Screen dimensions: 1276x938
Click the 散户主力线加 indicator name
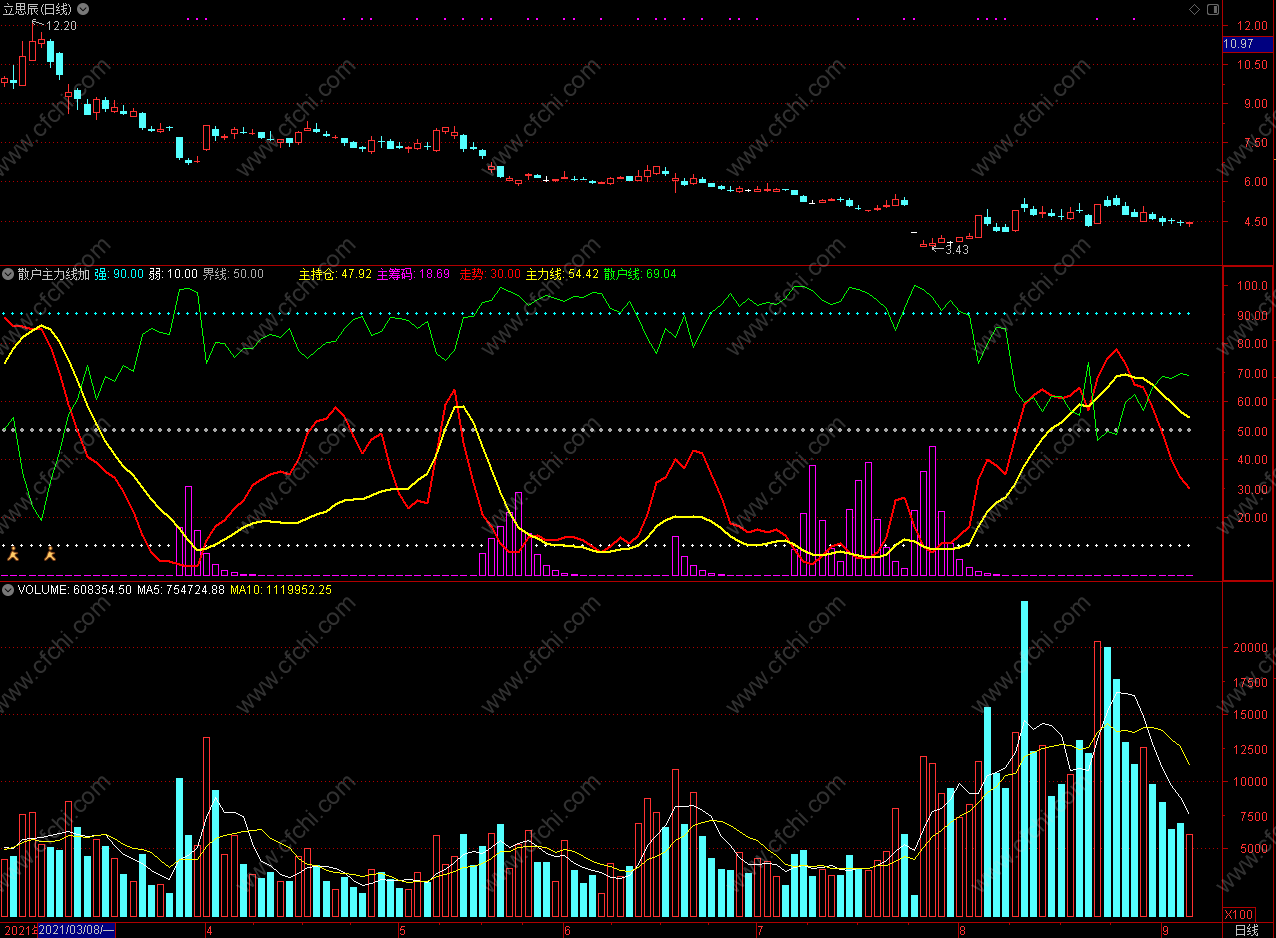pos(54,273)
